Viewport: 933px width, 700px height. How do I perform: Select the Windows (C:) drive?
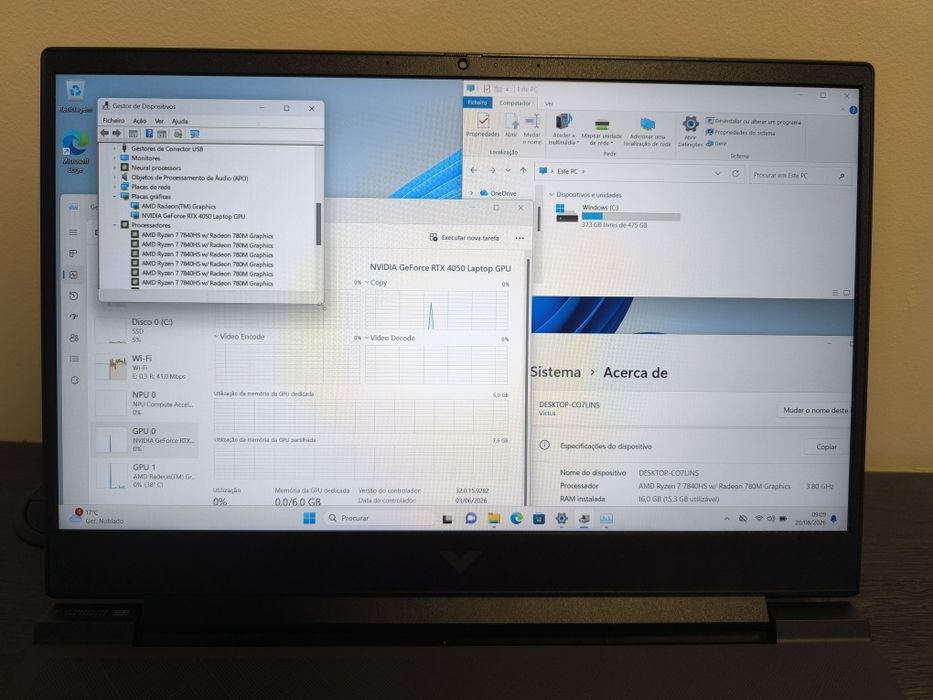click(618, 216)
